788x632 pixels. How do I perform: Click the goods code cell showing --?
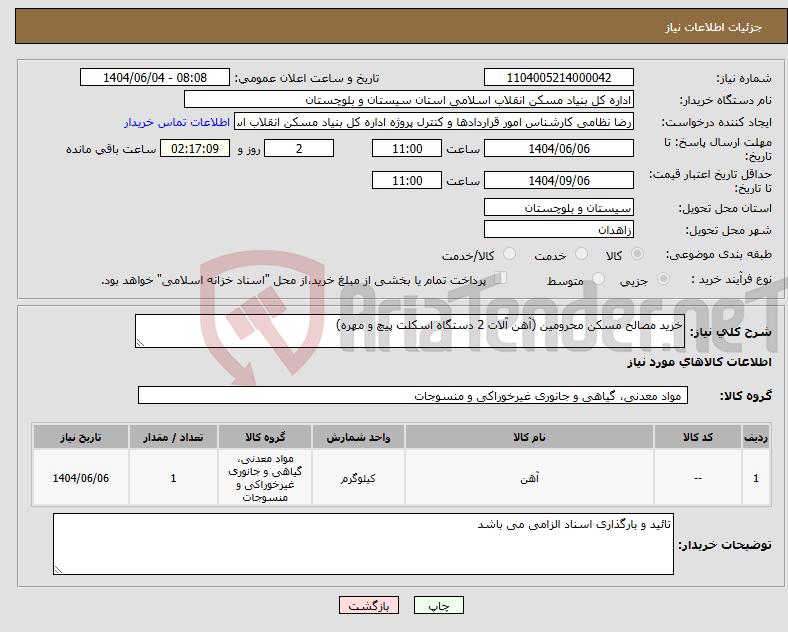tap(698, 478)
